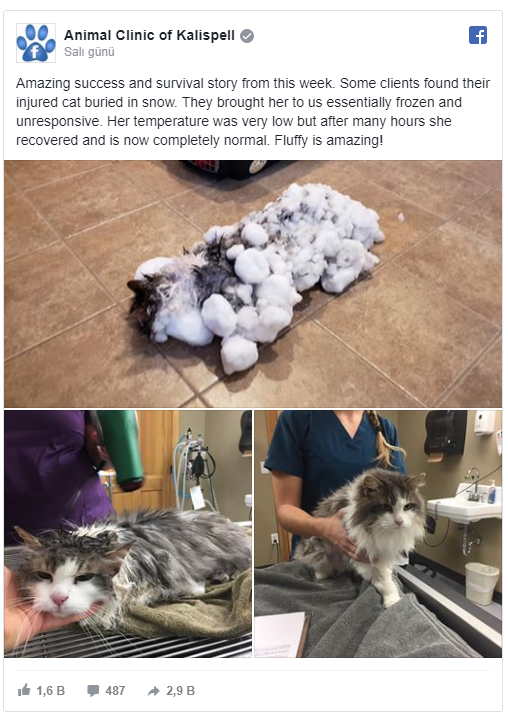Open the post timestamp "Salı günü"

(89, 52)
